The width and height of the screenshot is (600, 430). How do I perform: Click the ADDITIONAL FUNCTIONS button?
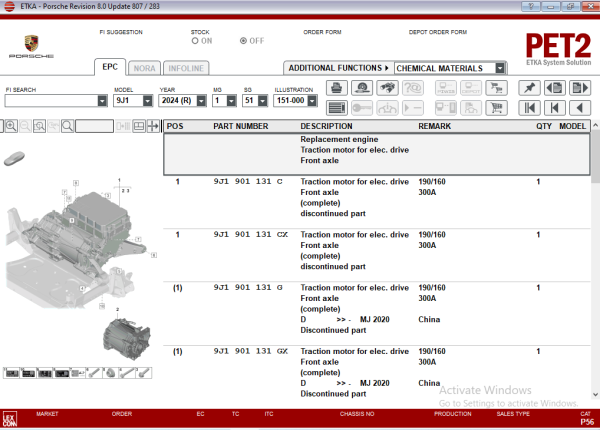coord(338,68)
